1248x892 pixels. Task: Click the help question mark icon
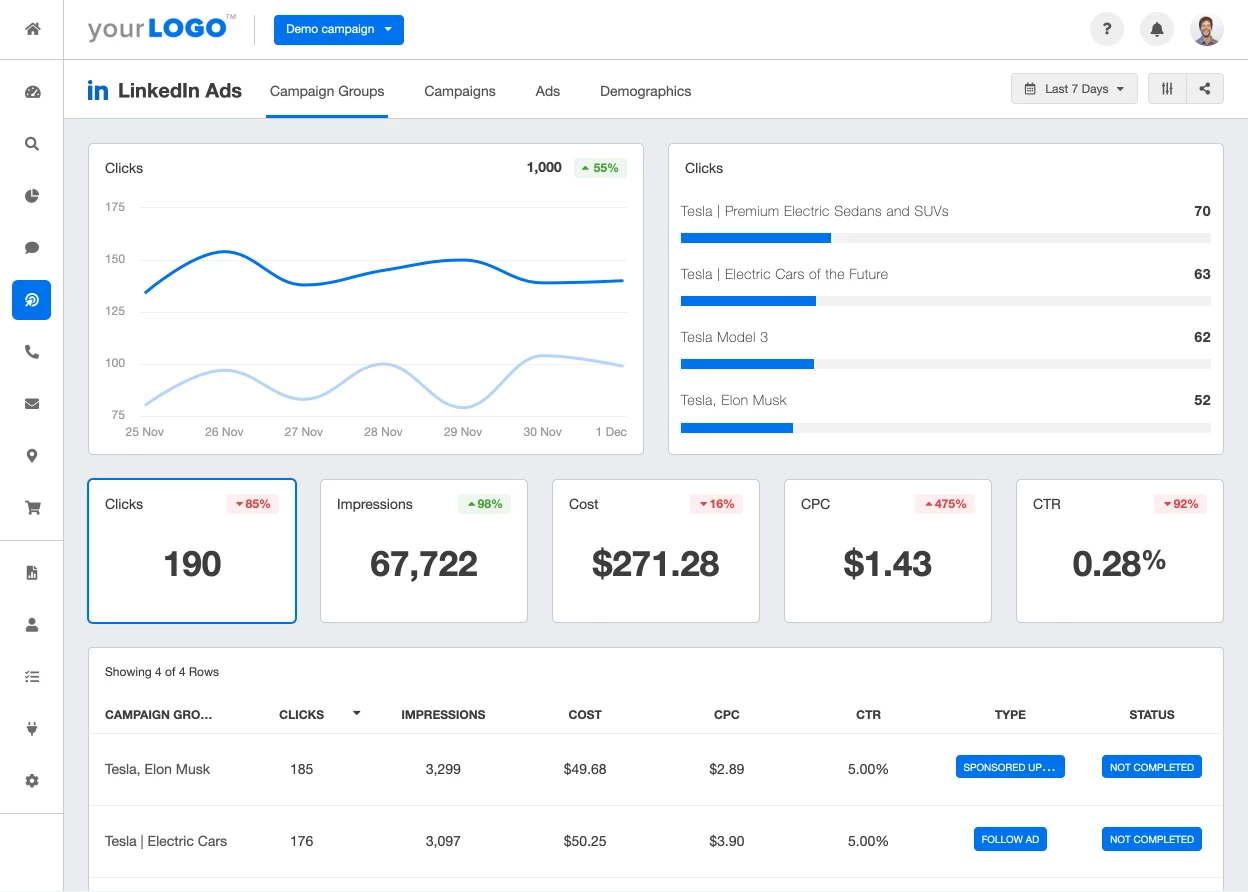pos(1107,29)
